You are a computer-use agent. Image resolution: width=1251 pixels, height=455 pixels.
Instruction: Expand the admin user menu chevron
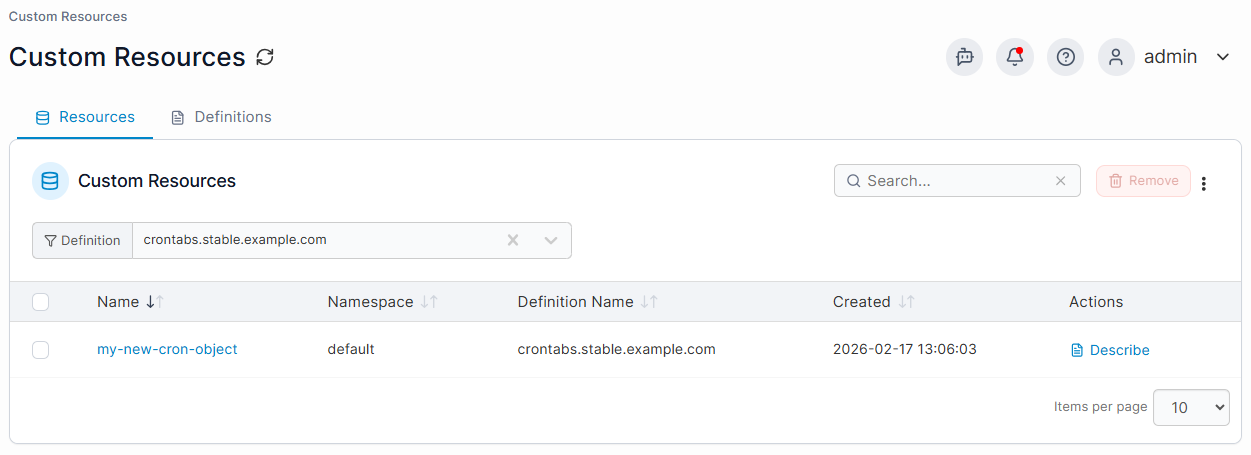click(1223, 57)
